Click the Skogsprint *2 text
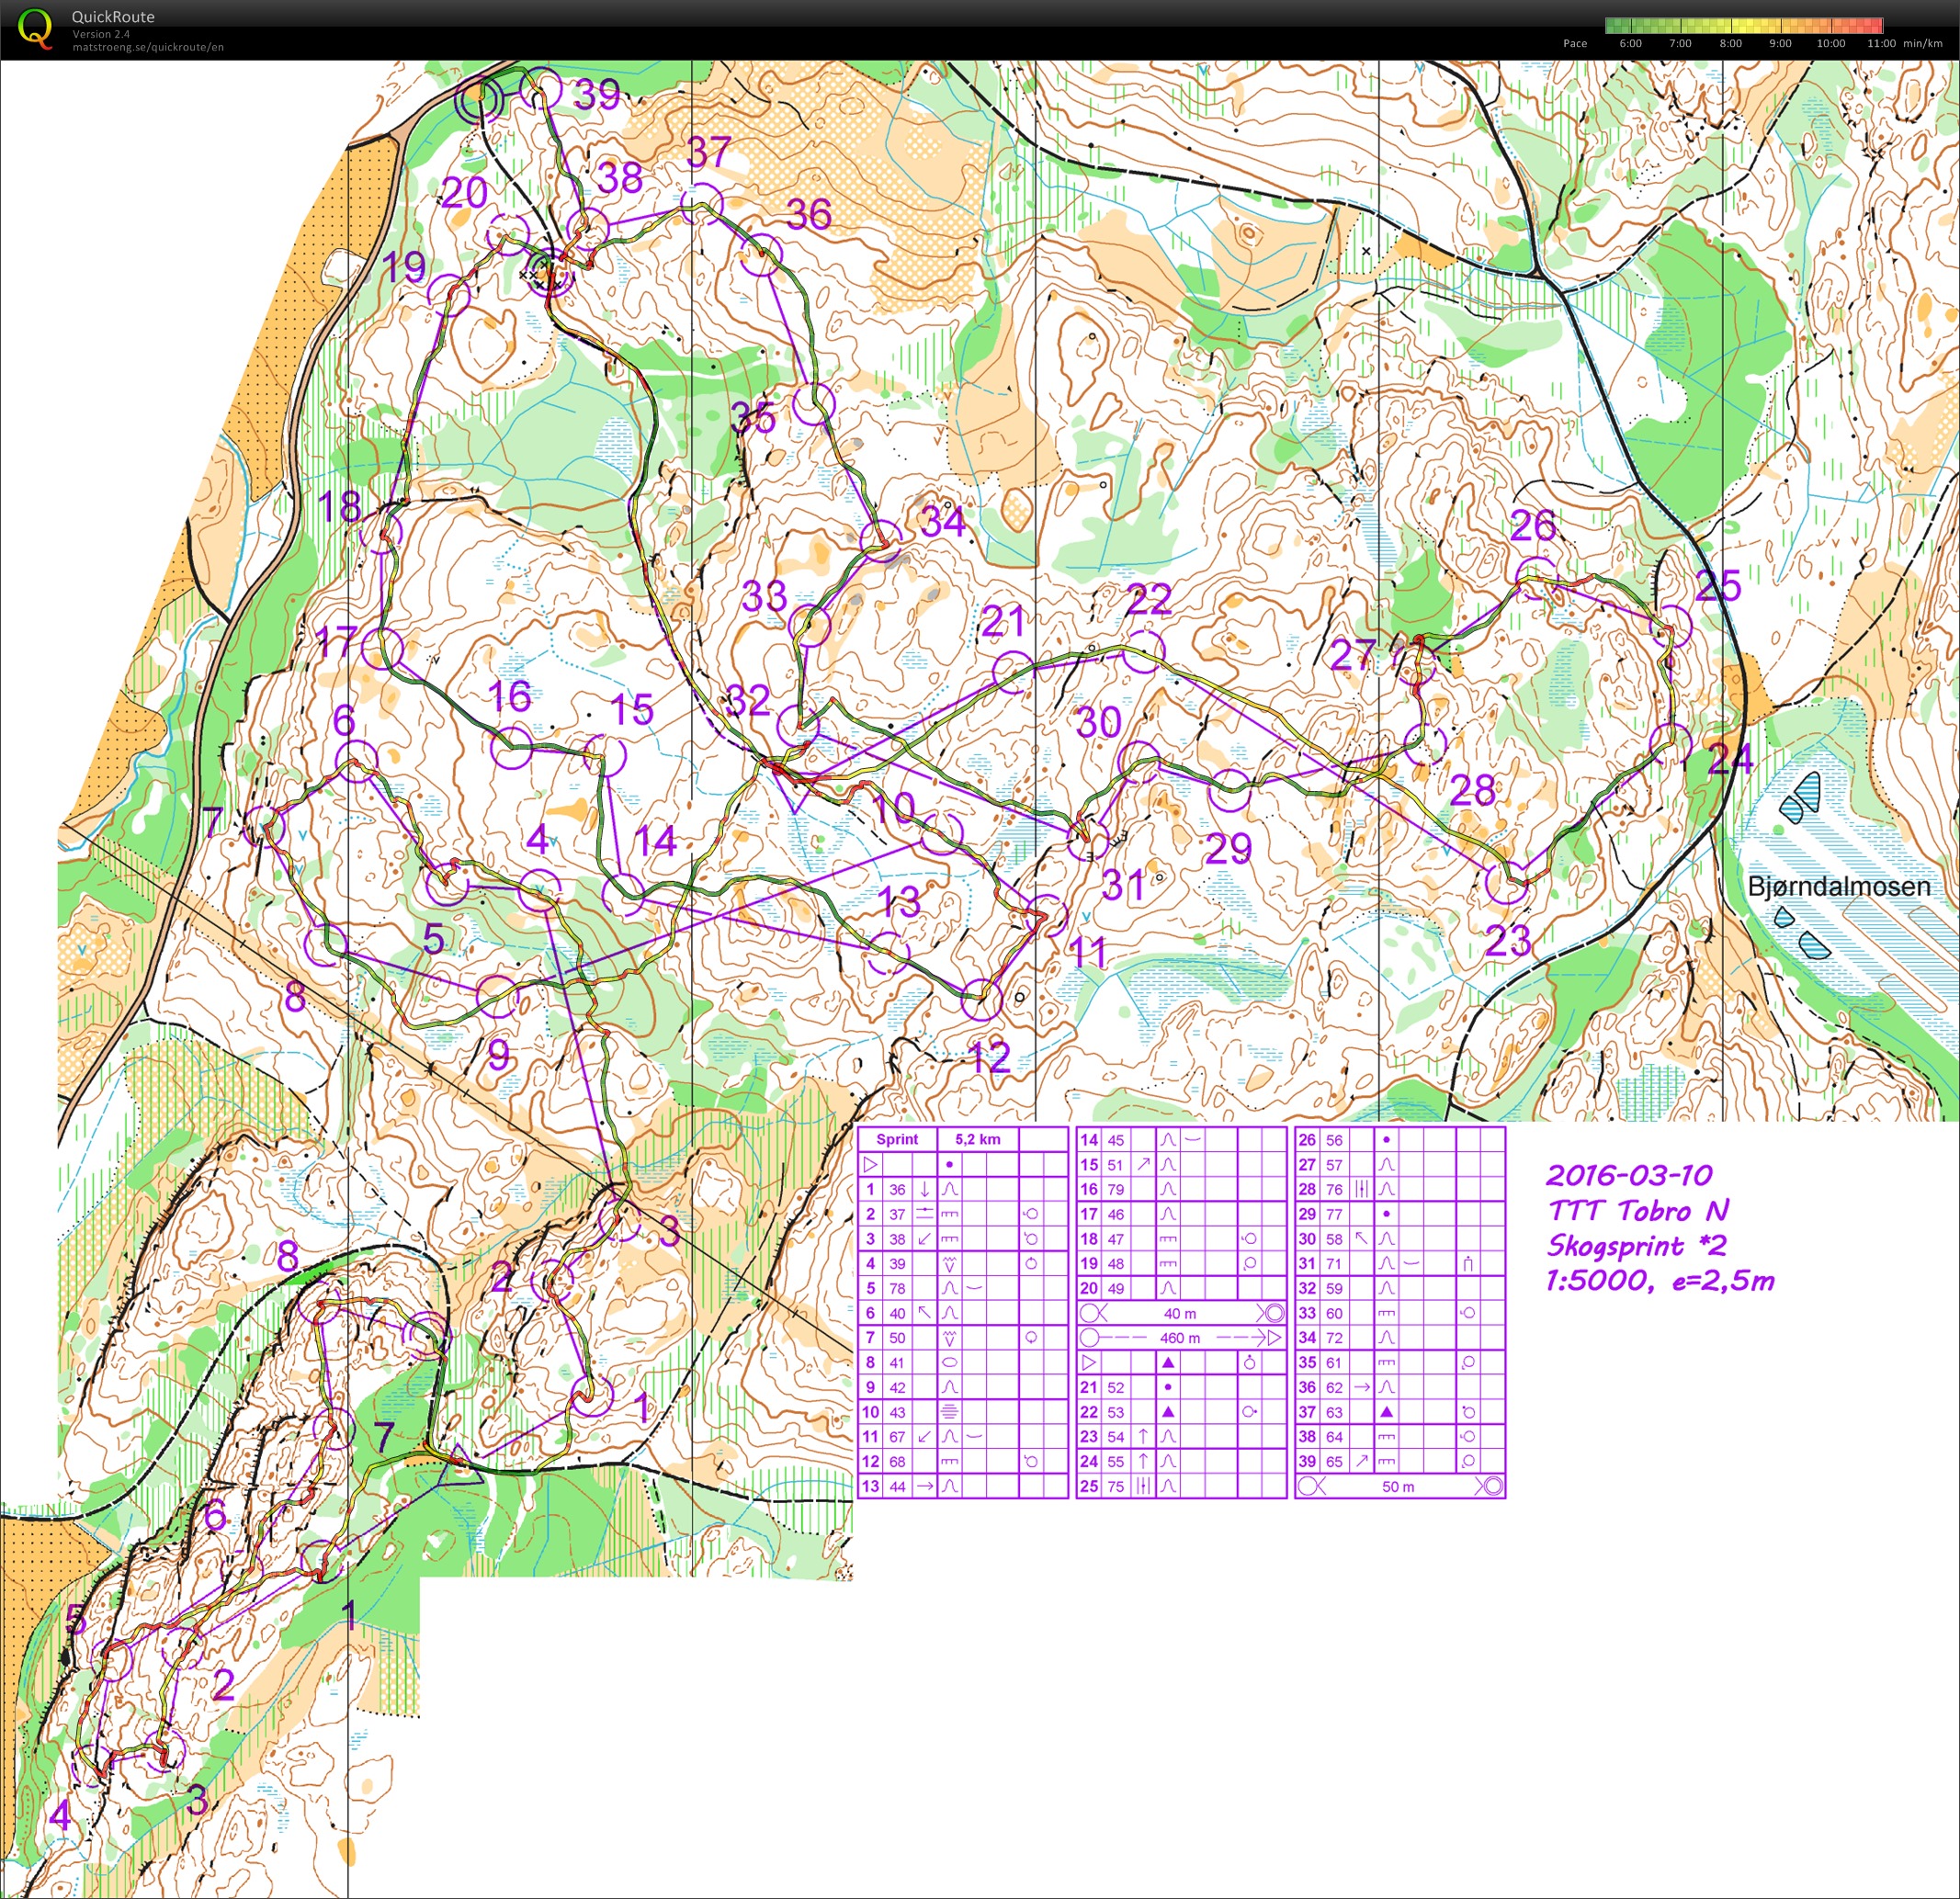1960x1899 pixels. coord(1637,1245)
